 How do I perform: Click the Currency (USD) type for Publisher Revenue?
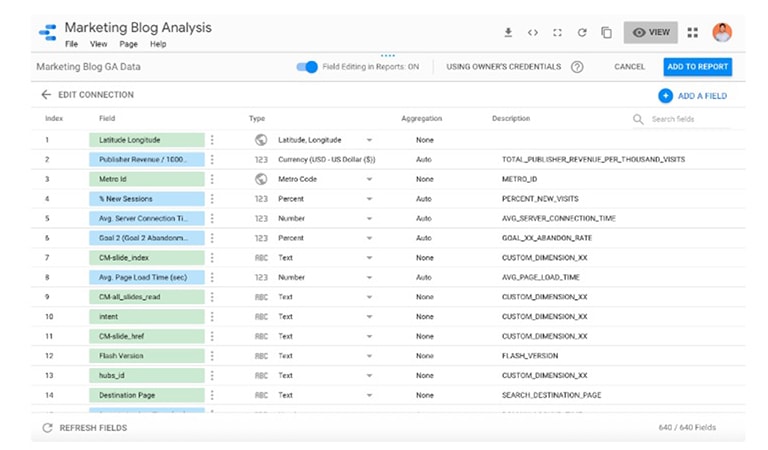[327, 160]
